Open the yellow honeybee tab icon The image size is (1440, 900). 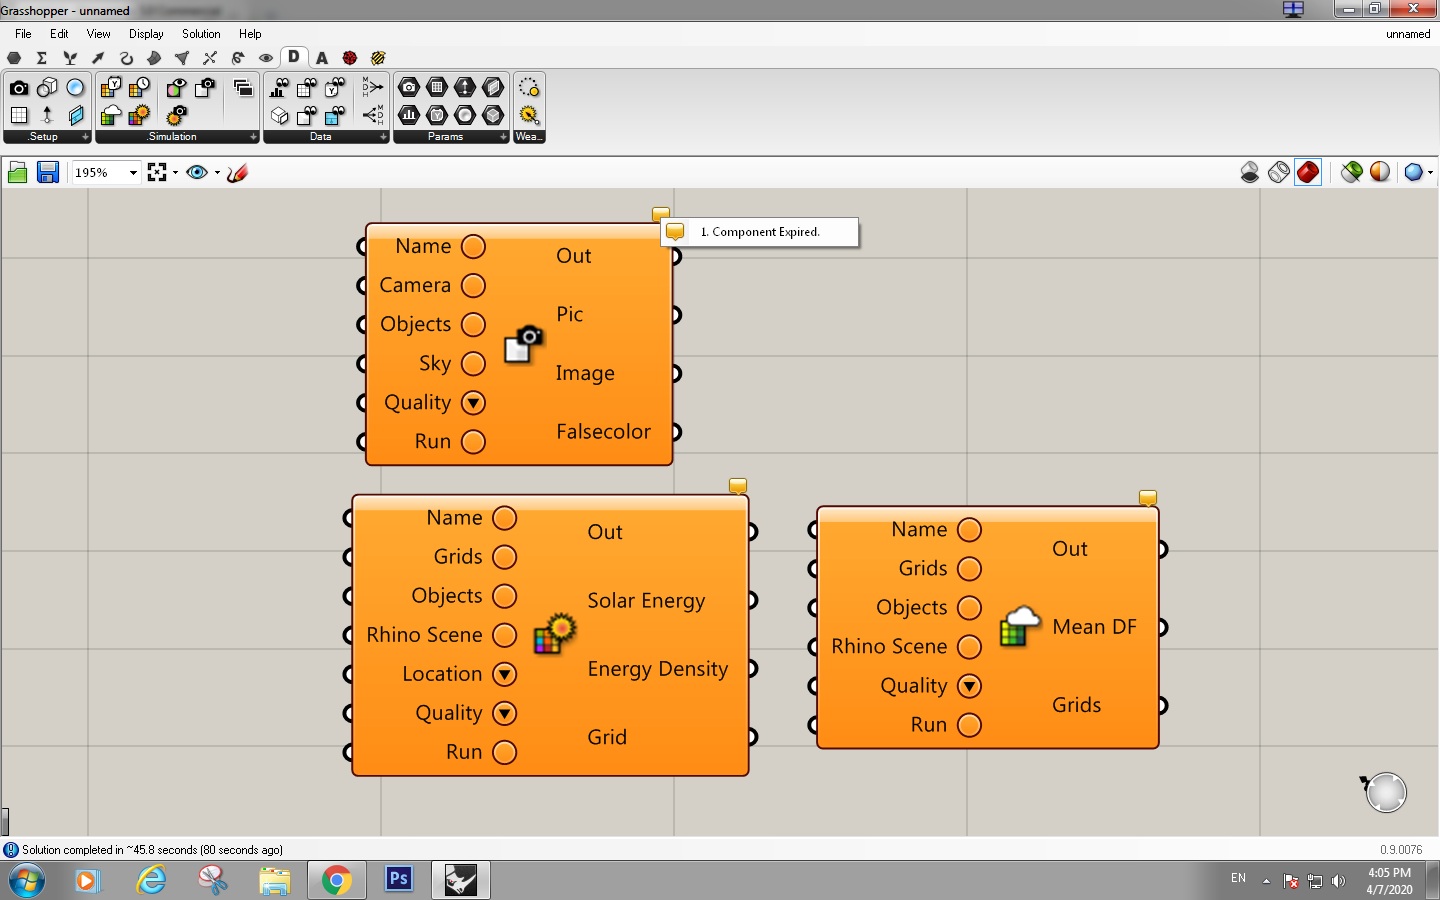tap(378, 58)
